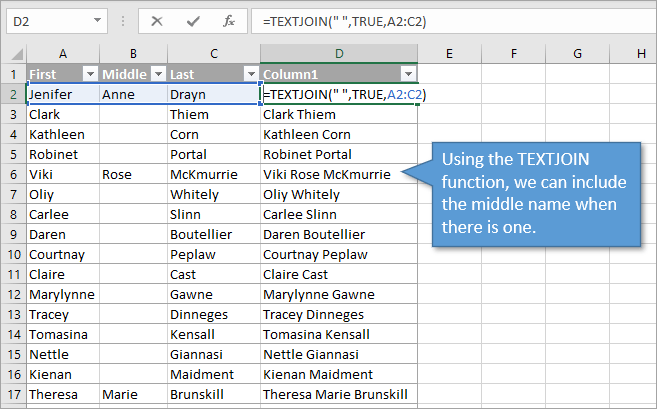This screenshot has width=657, height=409.
Task: Click the Enter checkmark formula bar icon
Action: click(193, 21)
